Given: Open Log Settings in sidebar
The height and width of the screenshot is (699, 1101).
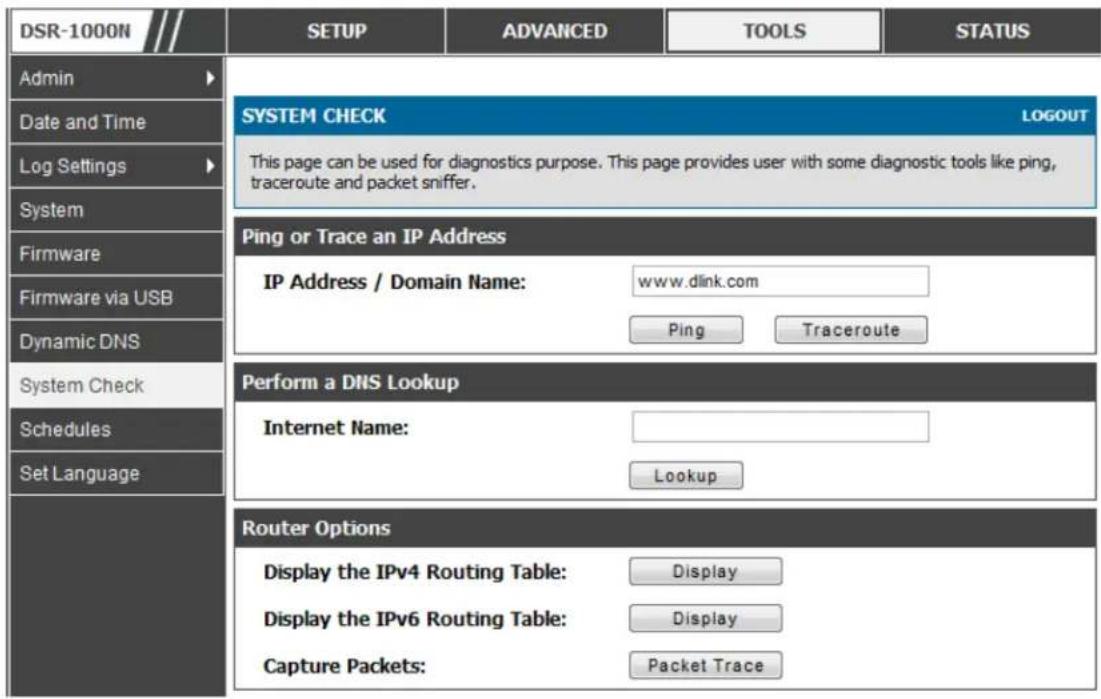Looking at the screenshot, I should click(x=117, y=166).
